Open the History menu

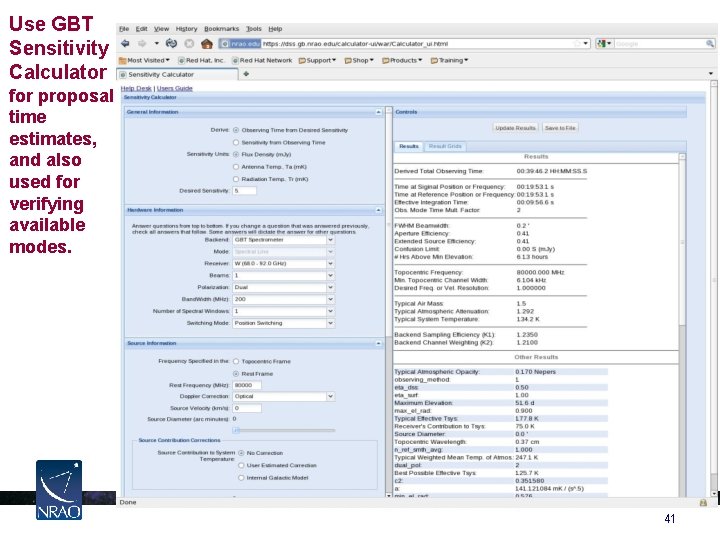(x=186, y=28)
